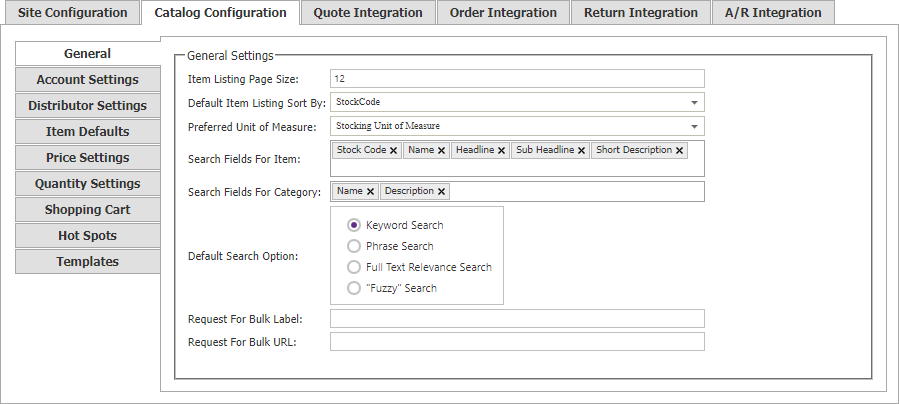The width and height of the screenshot is (899, 404).
Task: Open the A/R Integration tab
Action: point(773,13)
